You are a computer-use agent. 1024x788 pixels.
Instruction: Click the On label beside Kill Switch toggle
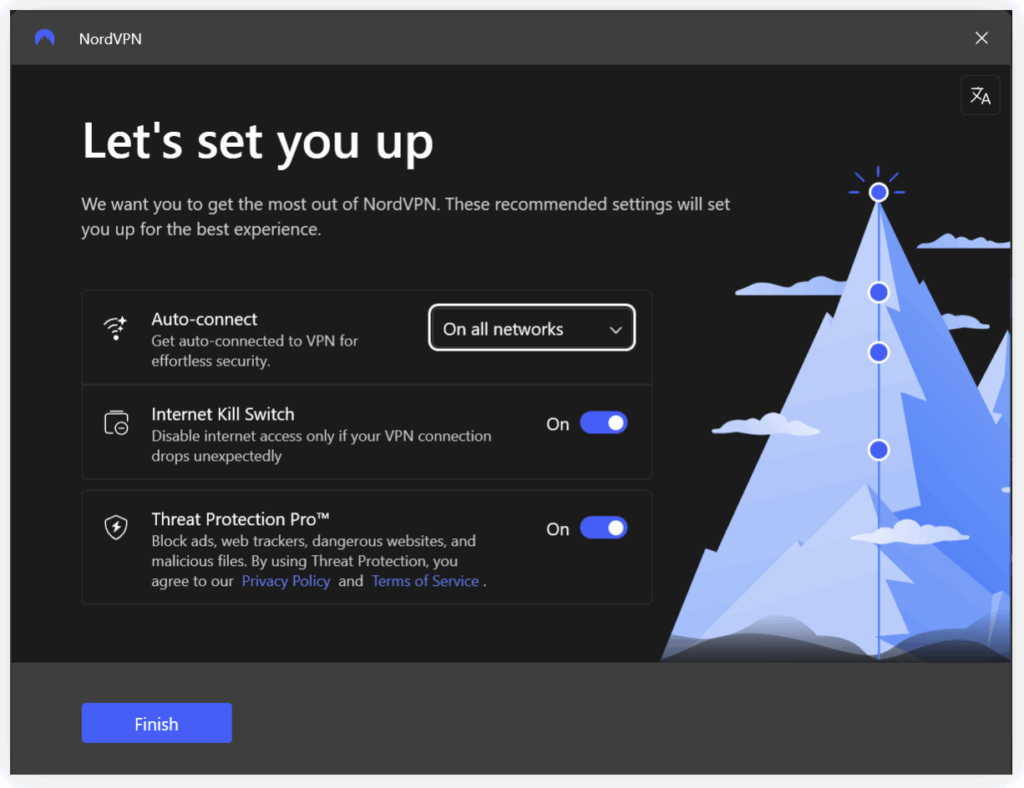(558, 424)
